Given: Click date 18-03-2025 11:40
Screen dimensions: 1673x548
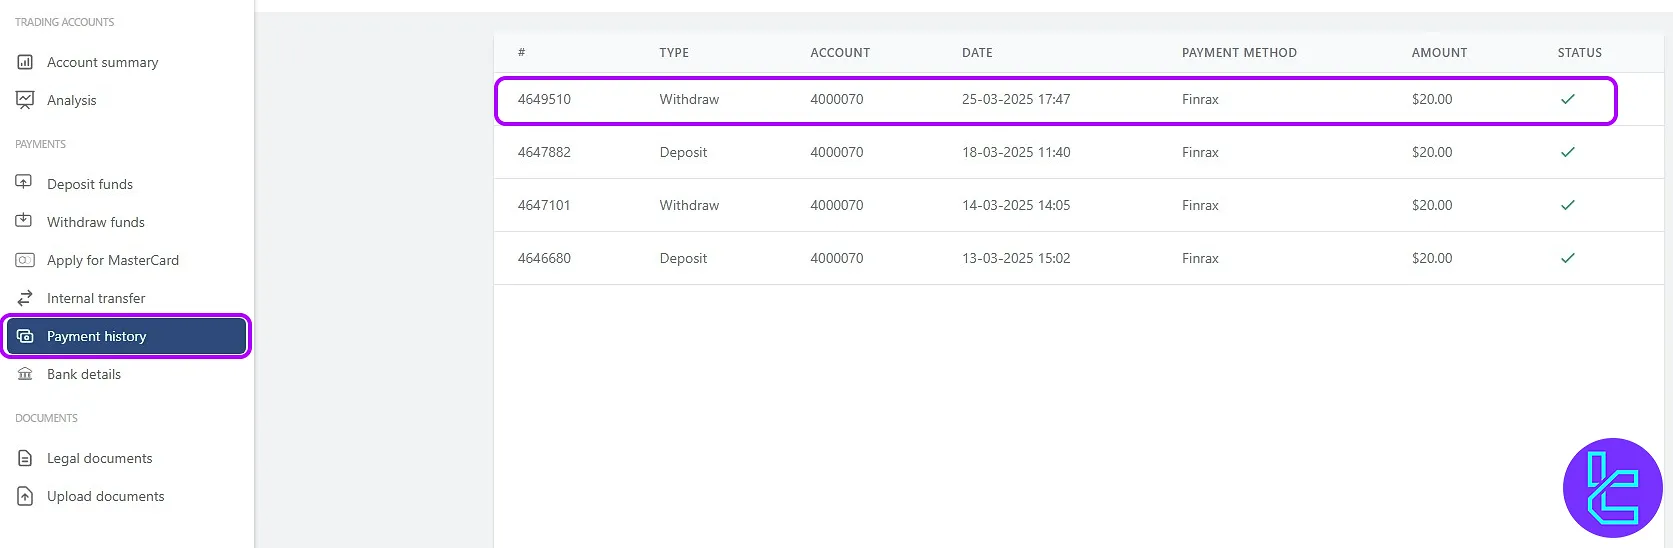Looking at the screenshot, I should [x=1016, y=152].
